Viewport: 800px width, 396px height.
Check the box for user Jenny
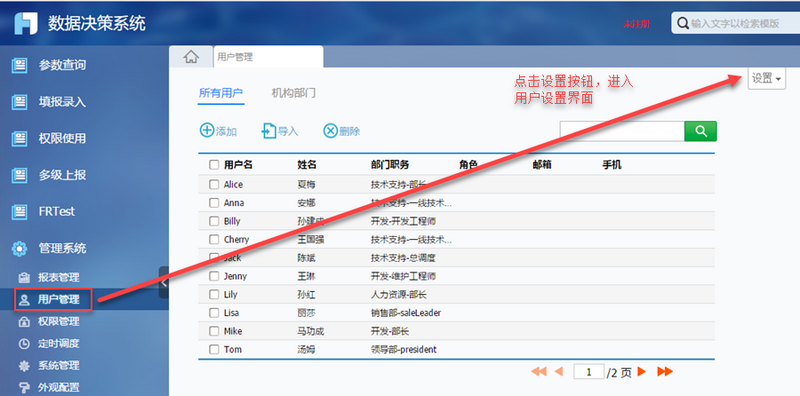[x=214, y=276]
